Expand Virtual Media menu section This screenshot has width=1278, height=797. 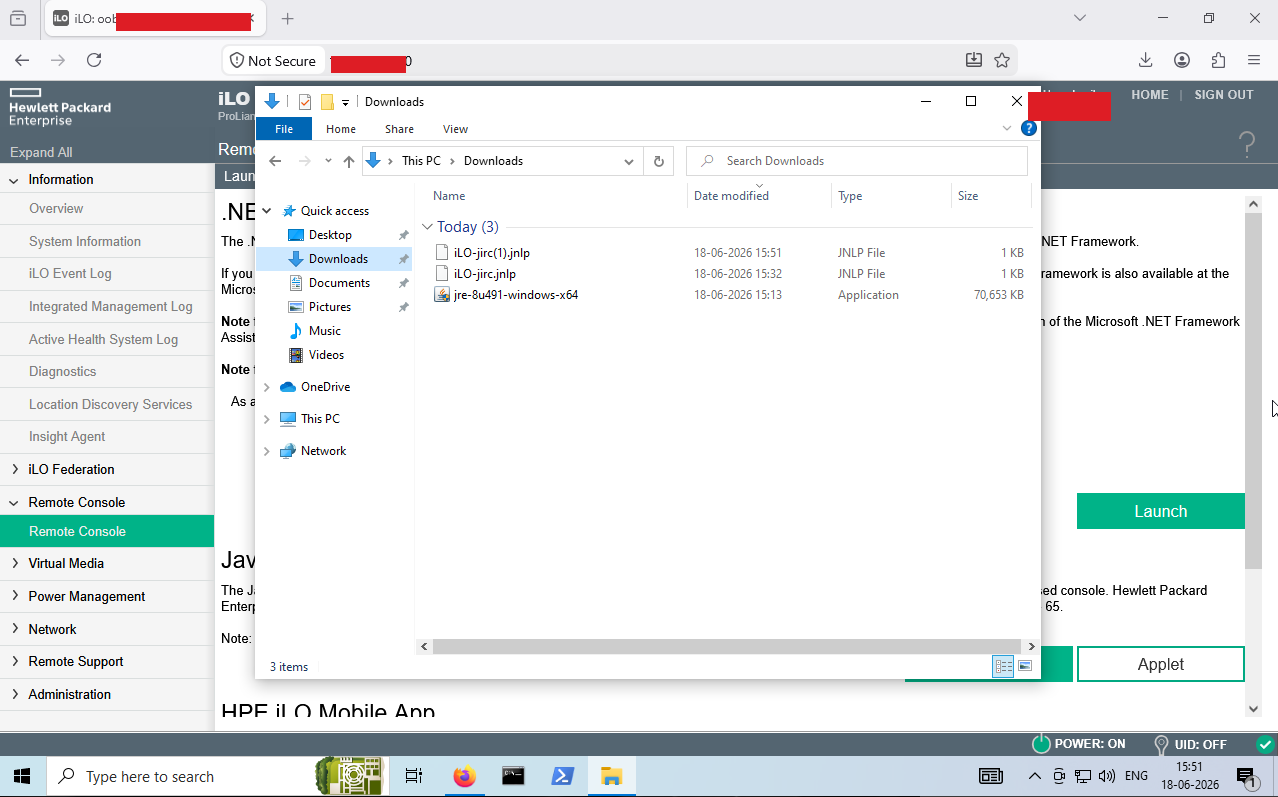14,563
